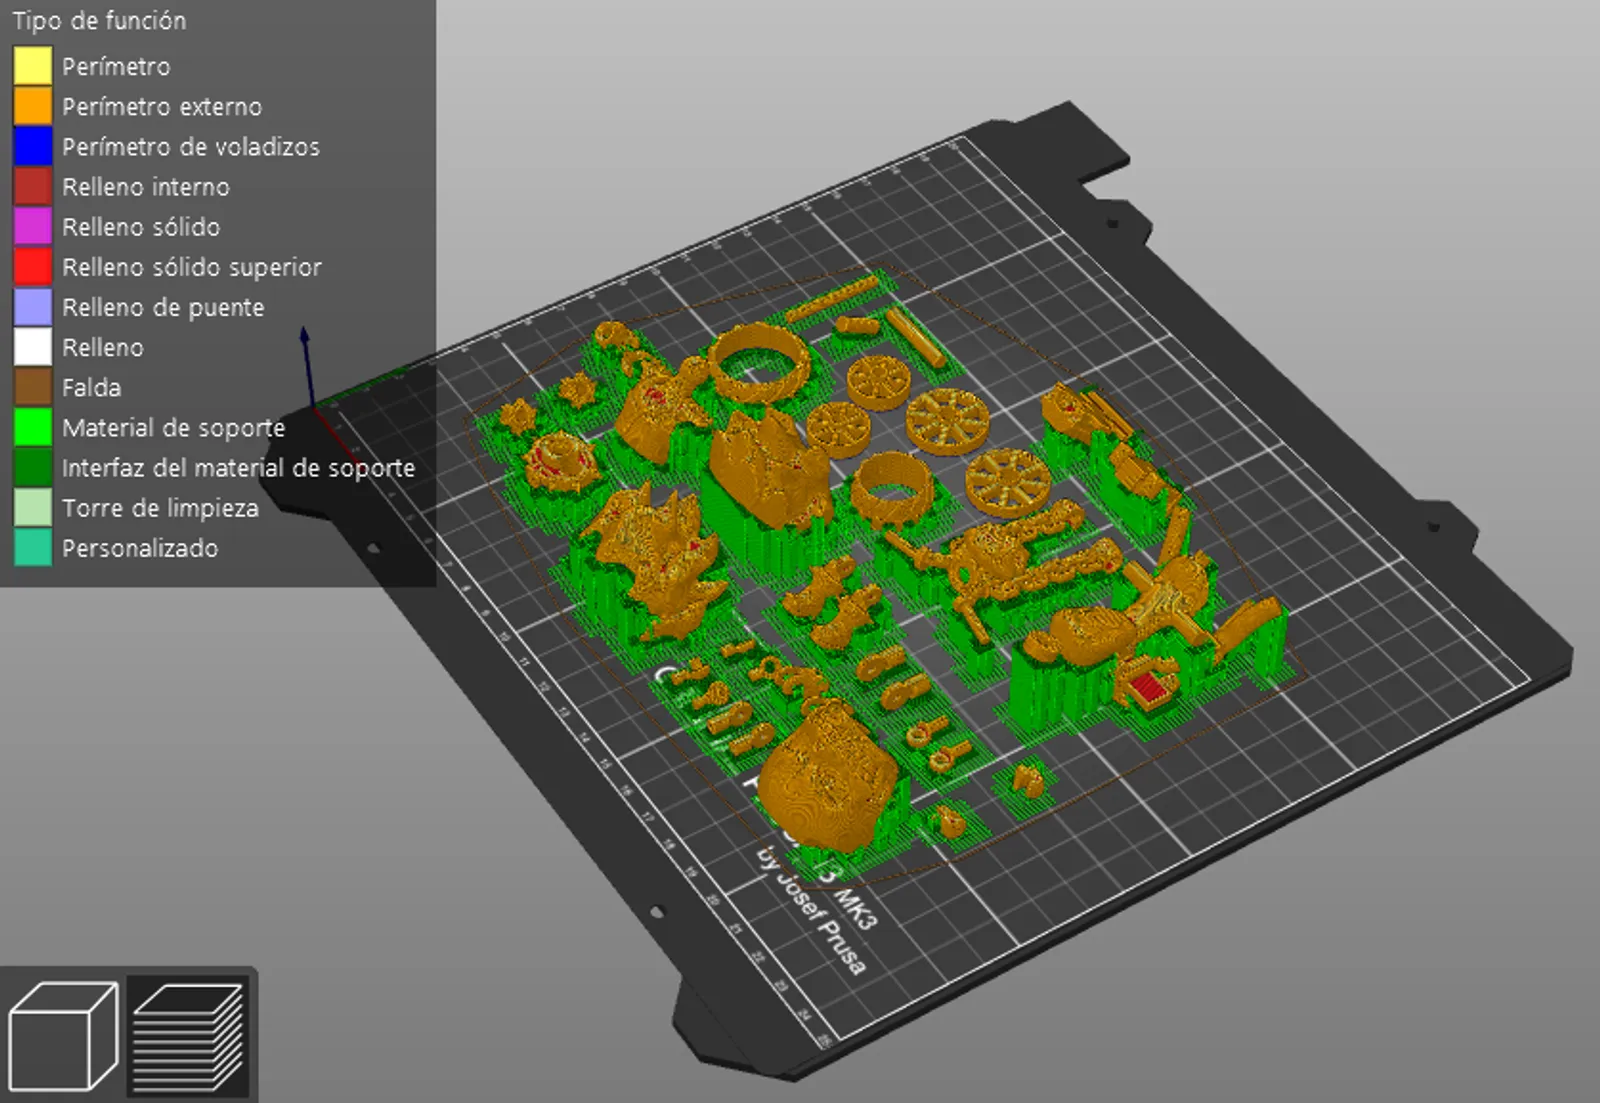Click the orange Perímetro externo swatch

[33, 106]
